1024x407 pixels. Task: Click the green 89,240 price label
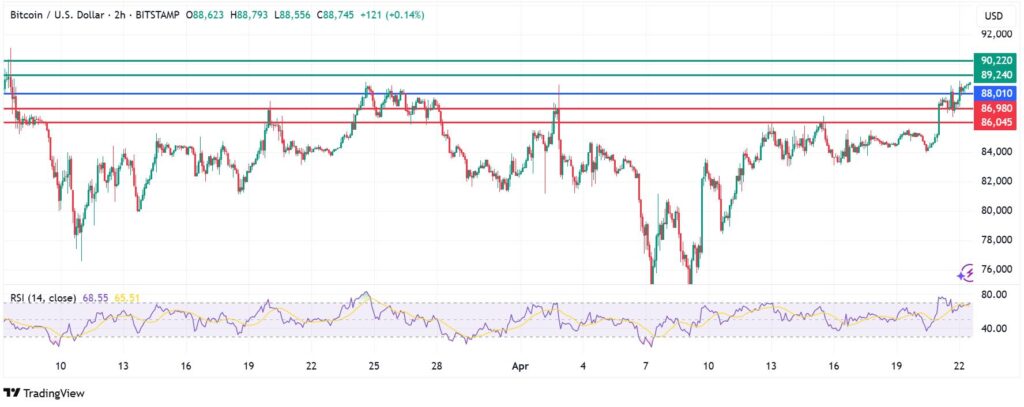click(997, 75)
